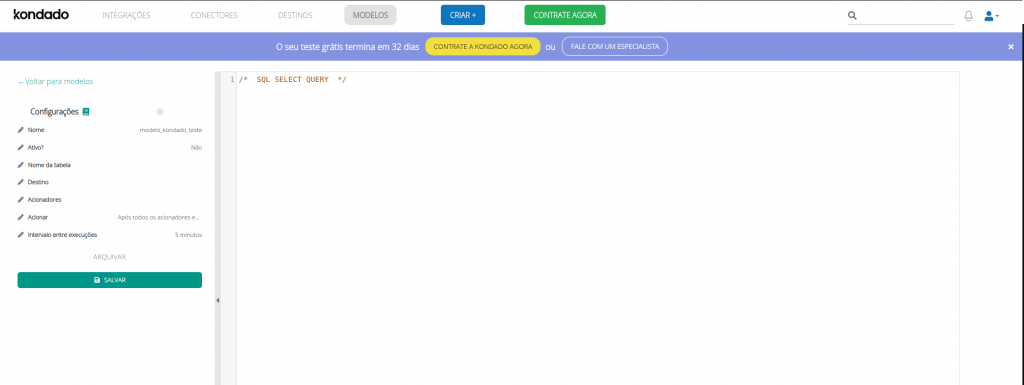Click pencil icon for Intervalo entre execuções
This screenshot has height=385, width=1024.
coord(21,234)
